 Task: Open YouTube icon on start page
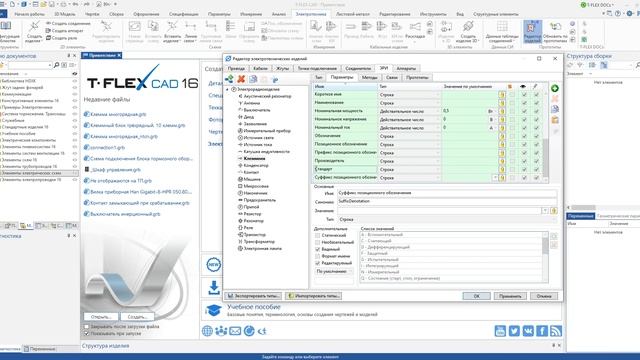(x=500, y=331)
